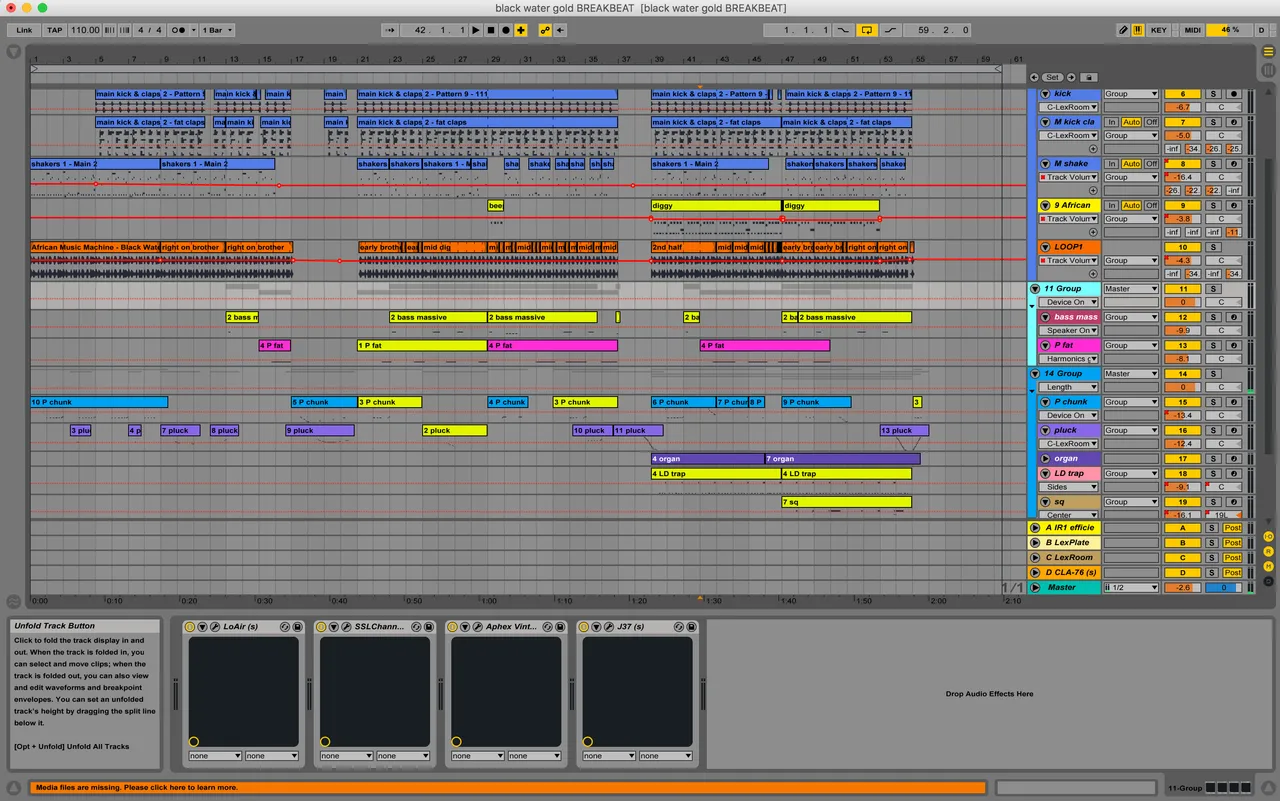1280x801 pixels.
Task: Click the Set locator button
Action: point(1053,77)
